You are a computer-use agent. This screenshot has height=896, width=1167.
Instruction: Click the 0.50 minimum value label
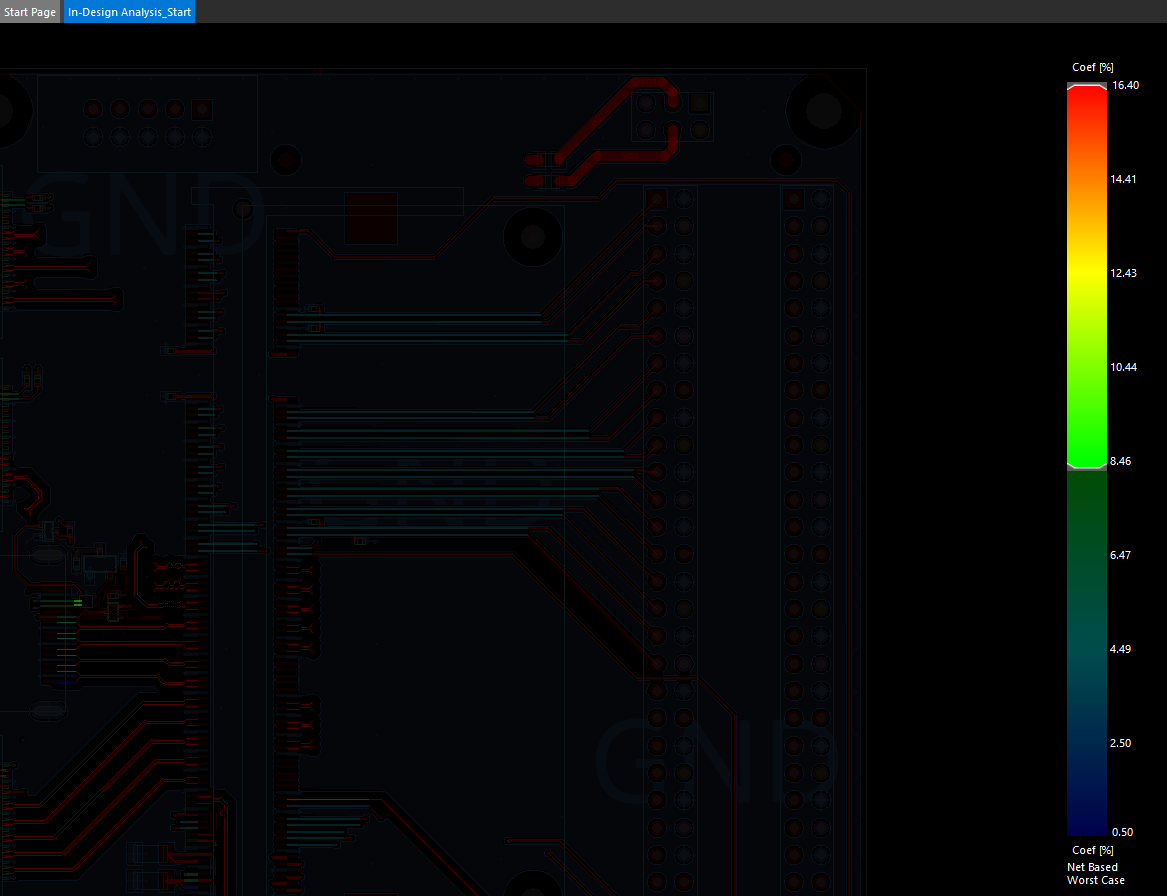coord(1122,832)
